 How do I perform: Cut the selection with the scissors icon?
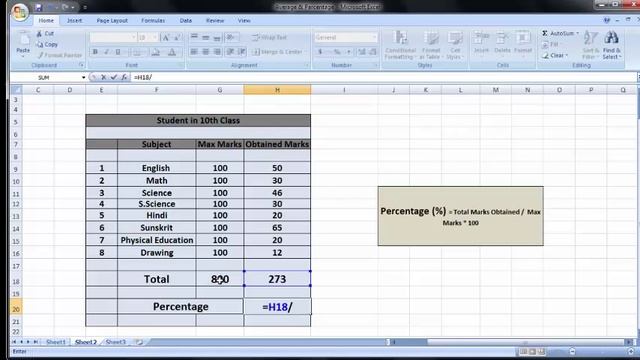(39, 33)
